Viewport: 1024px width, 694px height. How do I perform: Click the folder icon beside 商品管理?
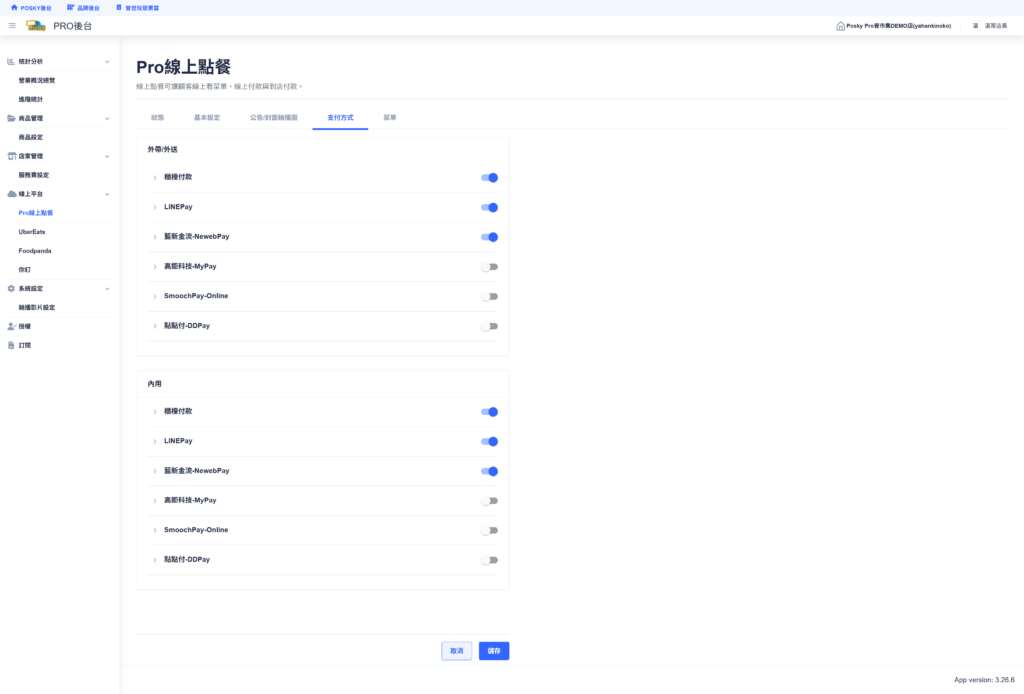[x=11, y=118]
